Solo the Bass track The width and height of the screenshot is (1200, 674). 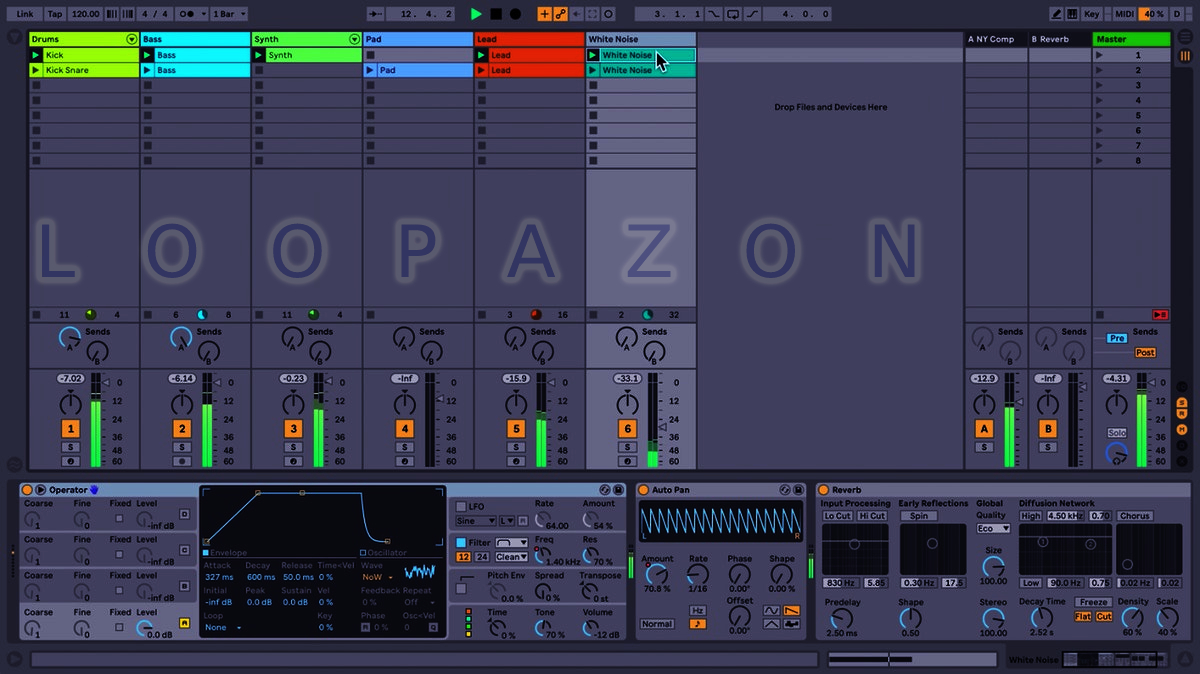(x=182, y=447)
